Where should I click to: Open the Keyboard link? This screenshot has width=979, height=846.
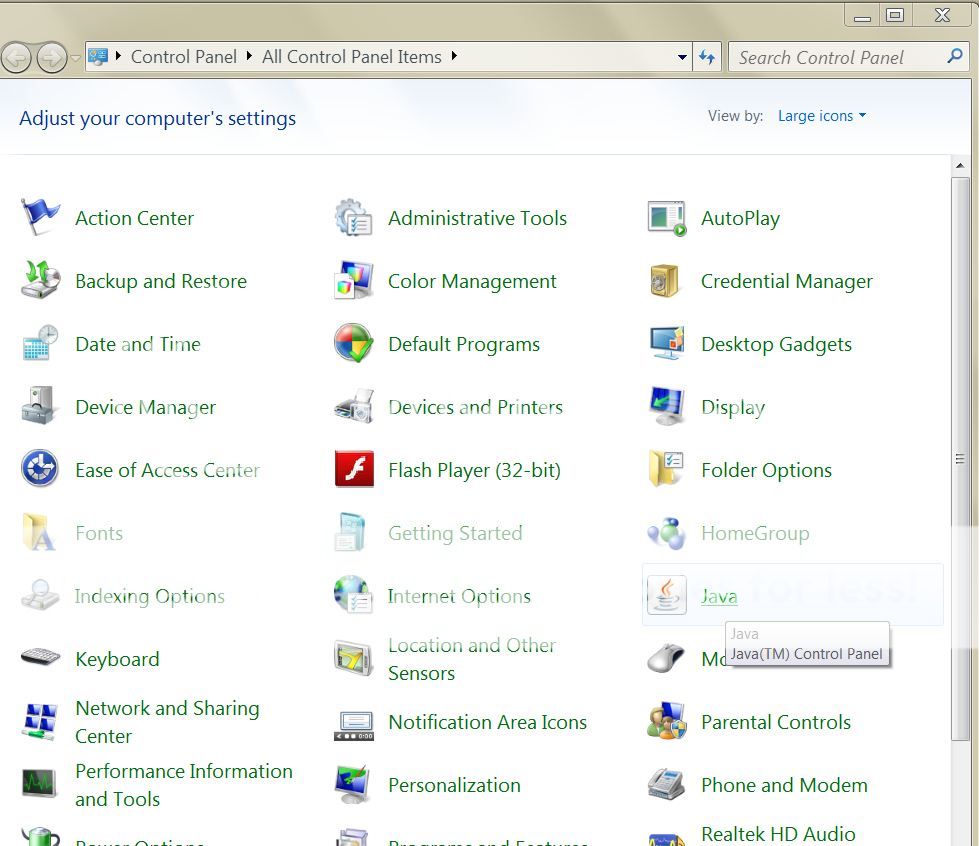click(117, 659)
